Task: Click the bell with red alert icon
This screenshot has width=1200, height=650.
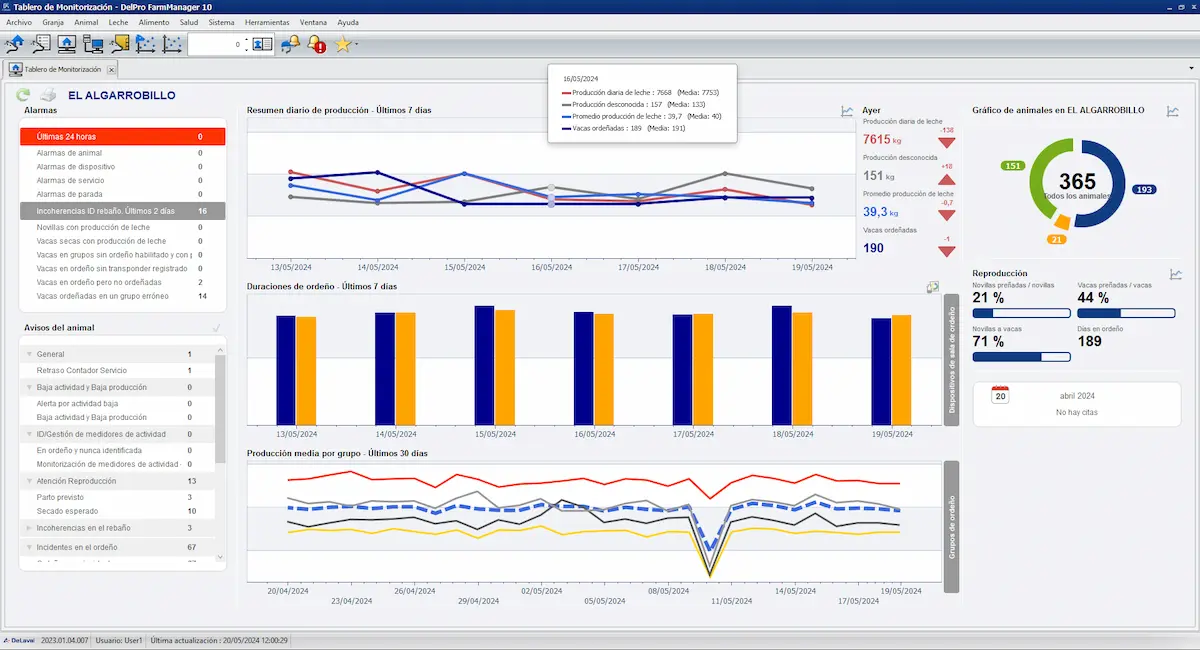Action: (316, 44)
